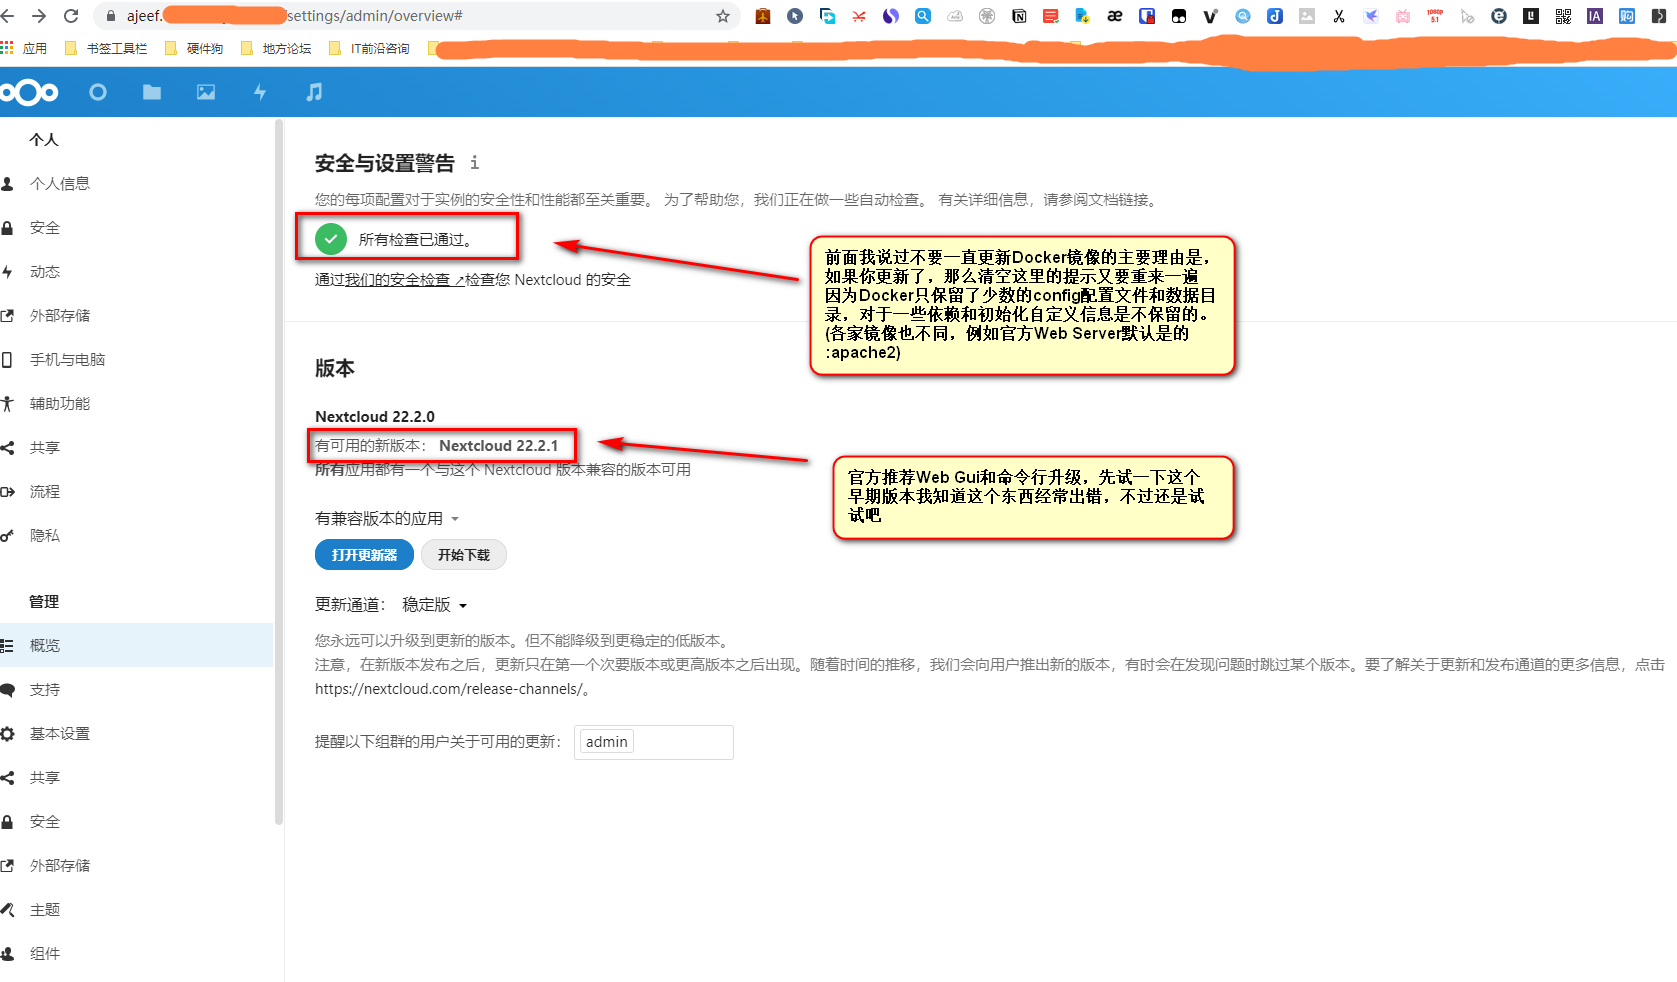Click the Nextcloud logo in the header
Viewport: 1677px width, 982px height.
click(29, 93)
